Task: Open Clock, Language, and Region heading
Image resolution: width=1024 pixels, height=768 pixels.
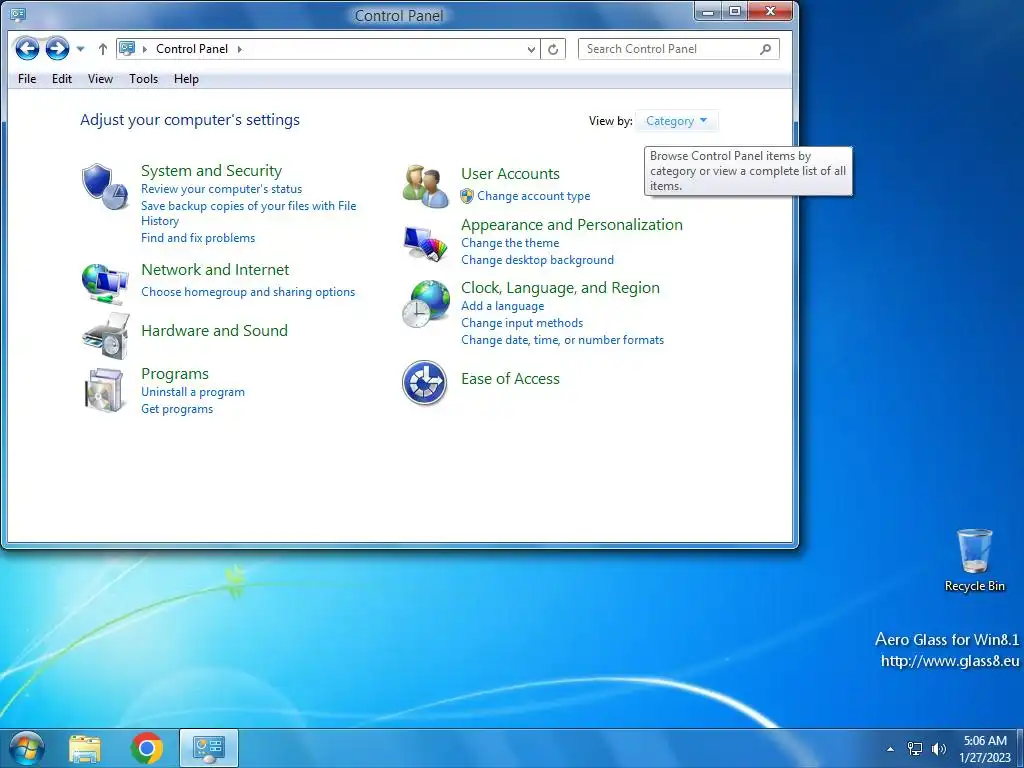Action: click(560, 288)
